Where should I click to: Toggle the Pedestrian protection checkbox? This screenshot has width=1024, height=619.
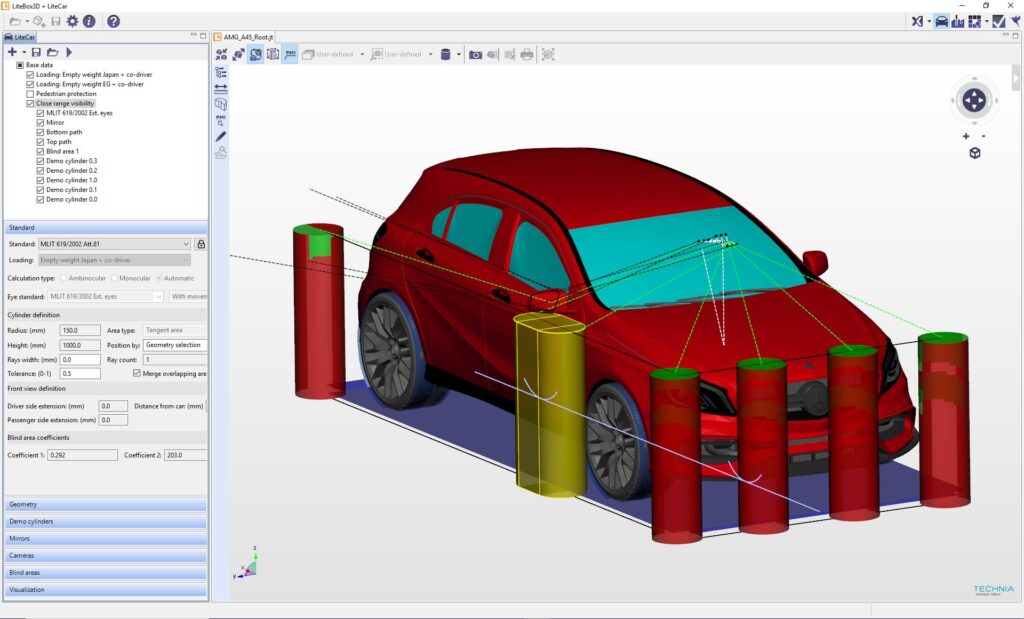[x=30, y=93]
